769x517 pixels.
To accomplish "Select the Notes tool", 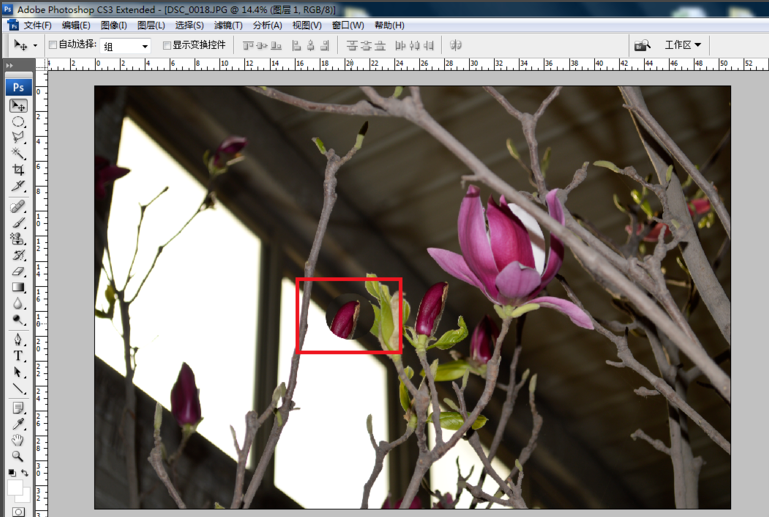I will point(18,408).
